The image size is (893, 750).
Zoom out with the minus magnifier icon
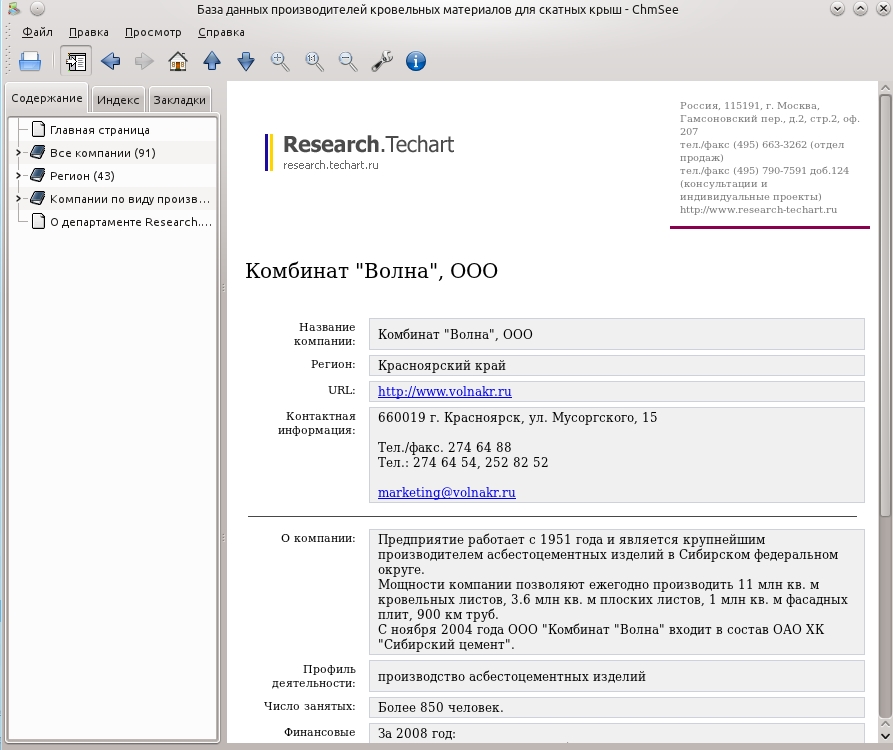click(x=347, y=61)
